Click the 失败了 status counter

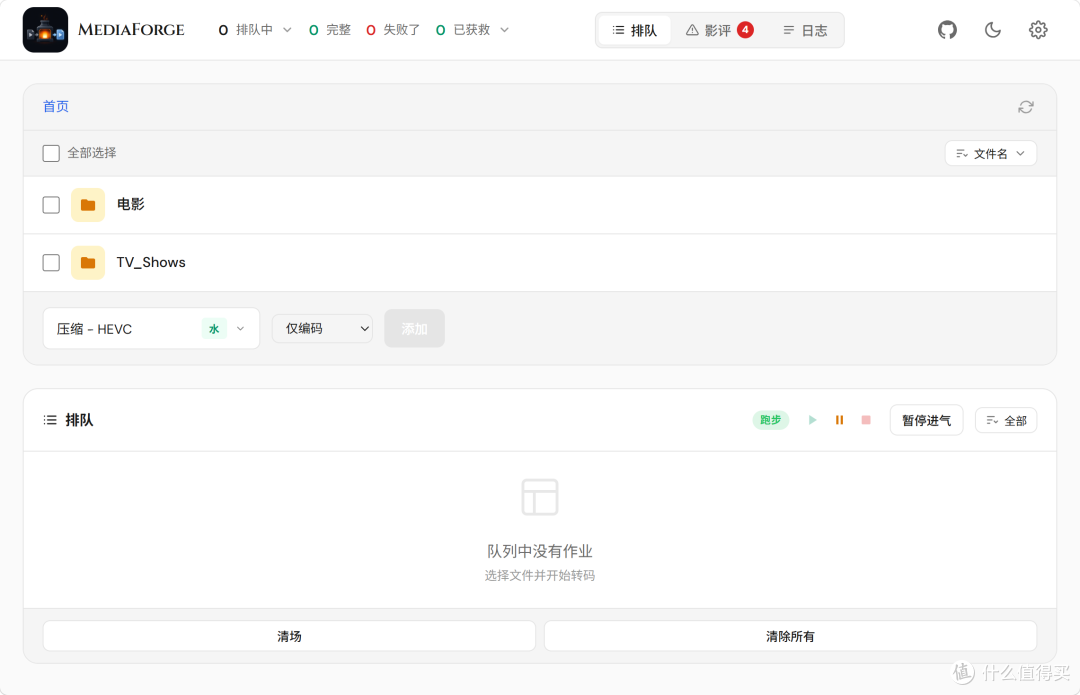pos(393,30)
